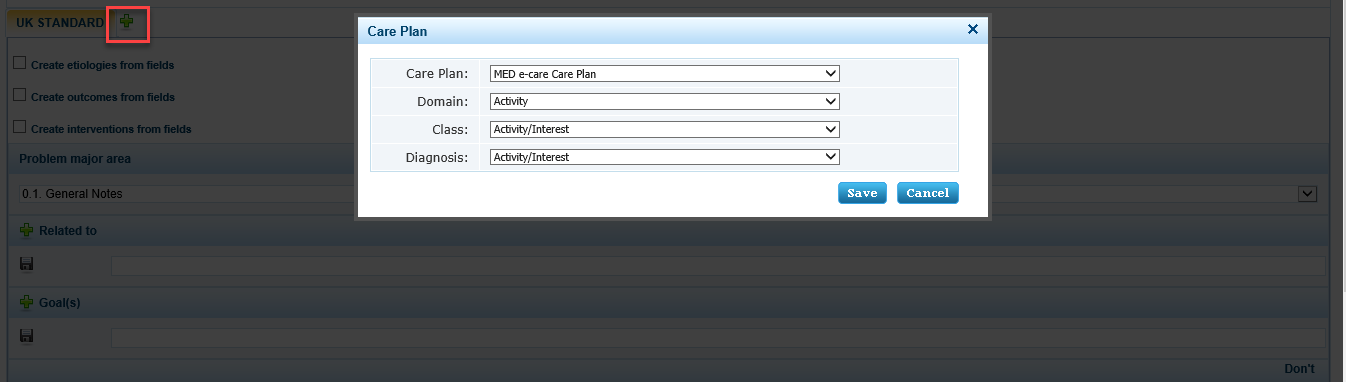Open the Domain dropdown showing Activity
This screenshot has height=382, width=1346.
point(664,101)
